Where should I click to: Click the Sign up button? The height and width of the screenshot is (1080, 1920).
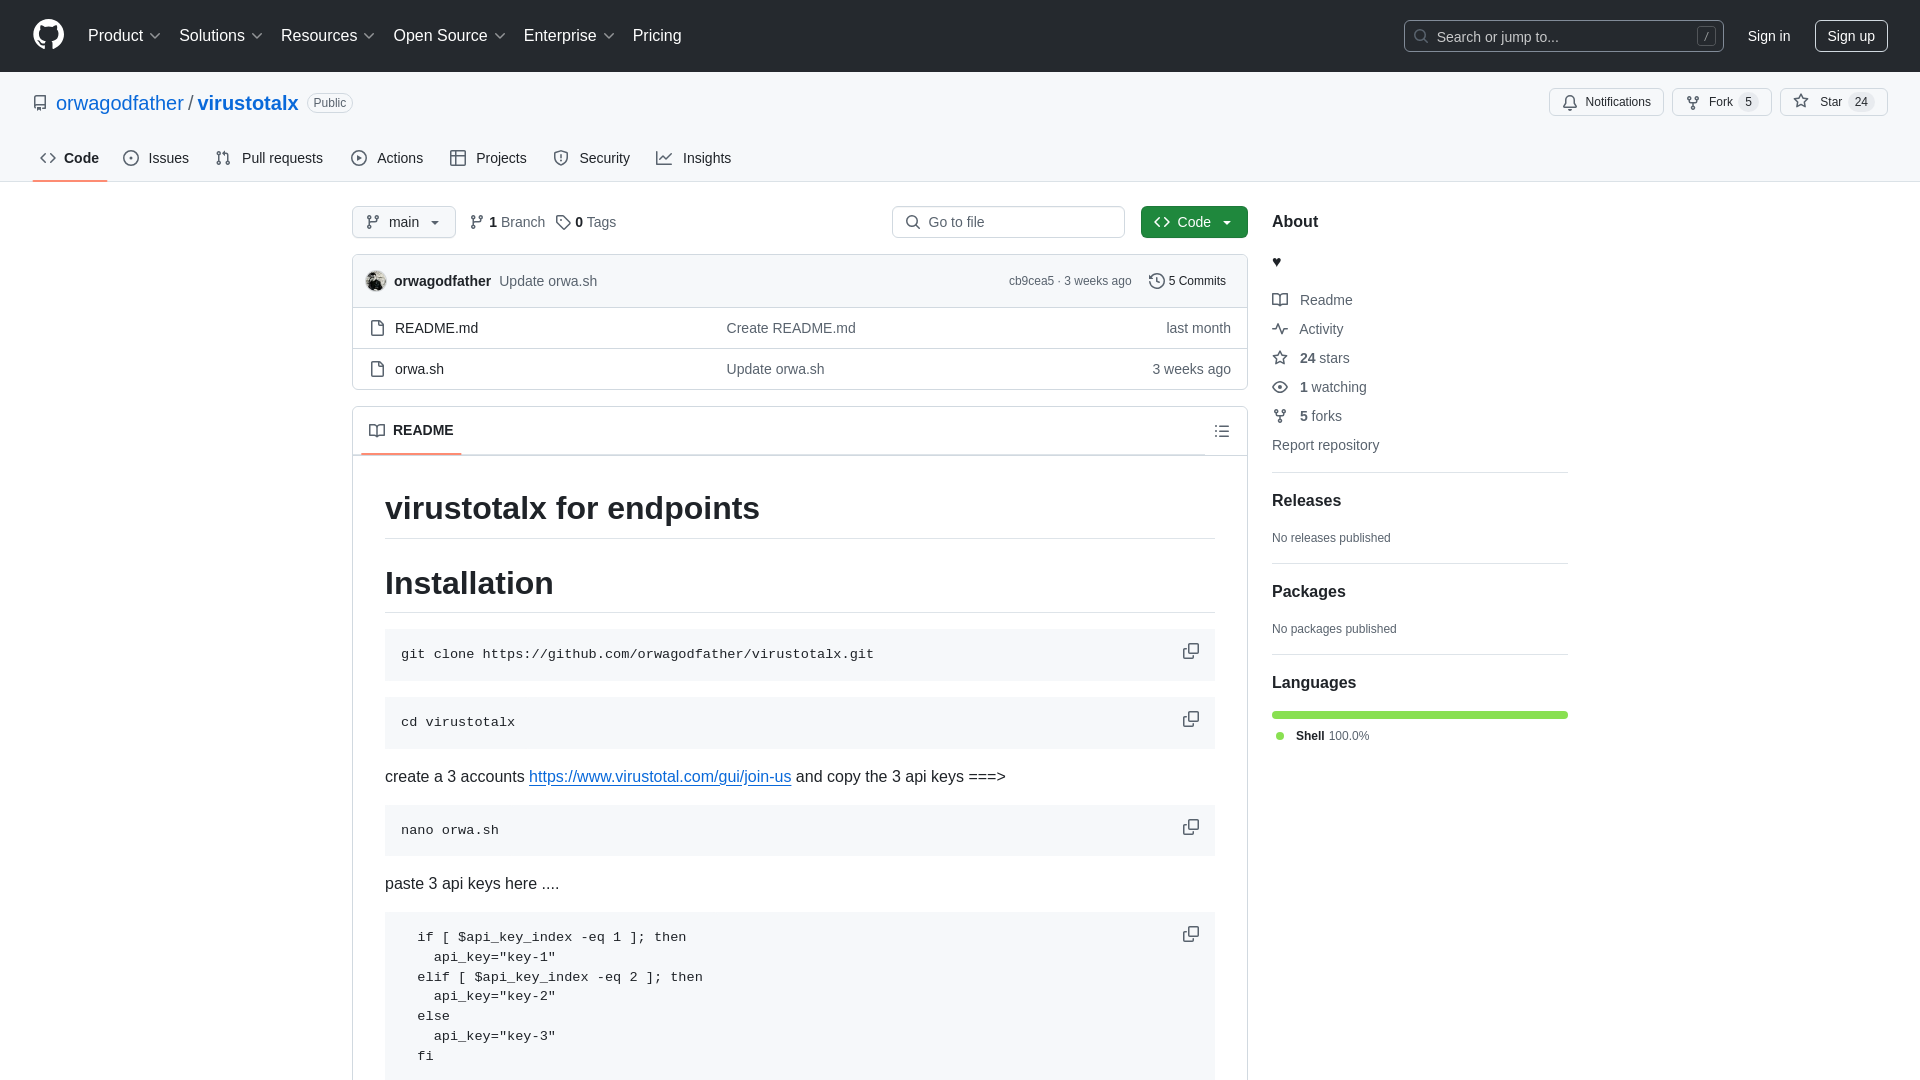point(1851,36)
